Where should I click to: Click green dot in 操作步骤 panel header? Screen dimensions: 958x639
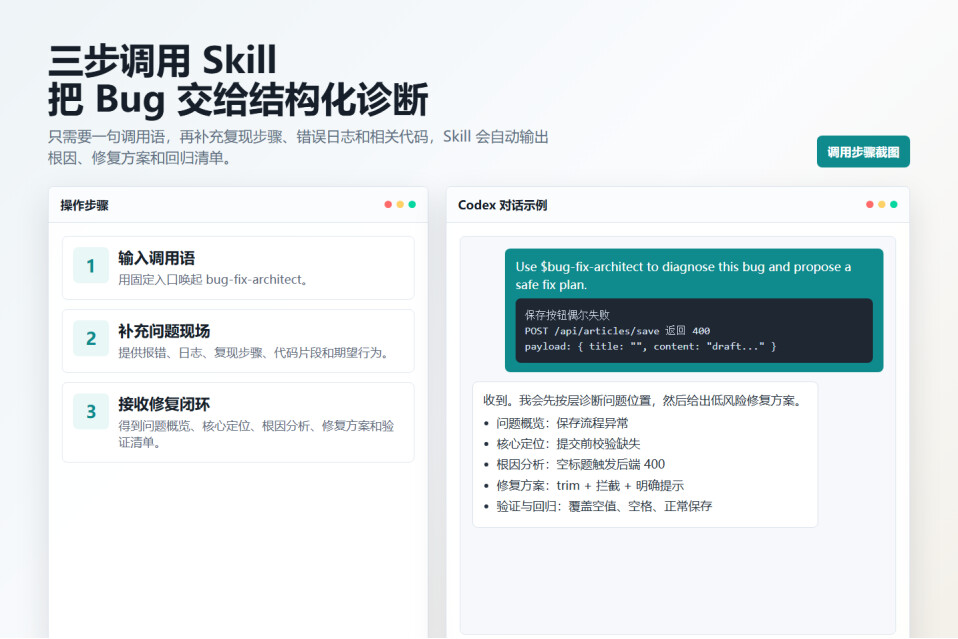point(412,204)
